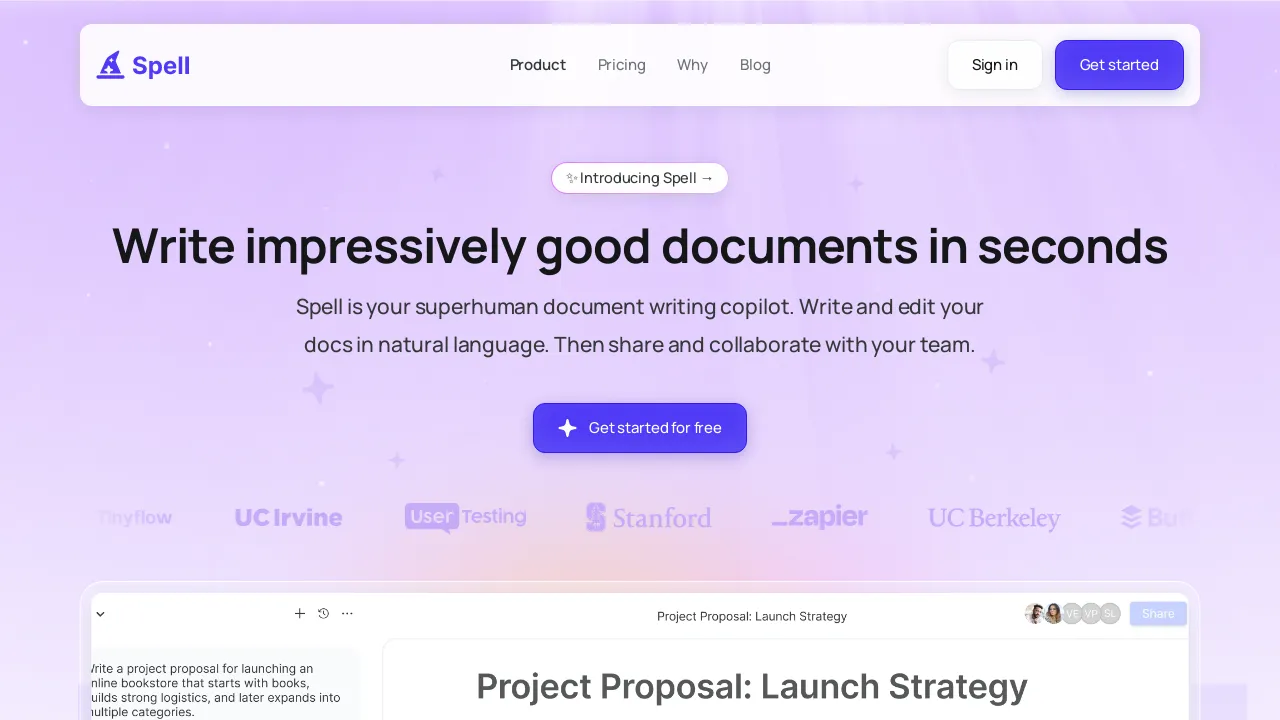Screen dimensions: 1280x720
Task: Open the history clock icon
Action: 323,613
